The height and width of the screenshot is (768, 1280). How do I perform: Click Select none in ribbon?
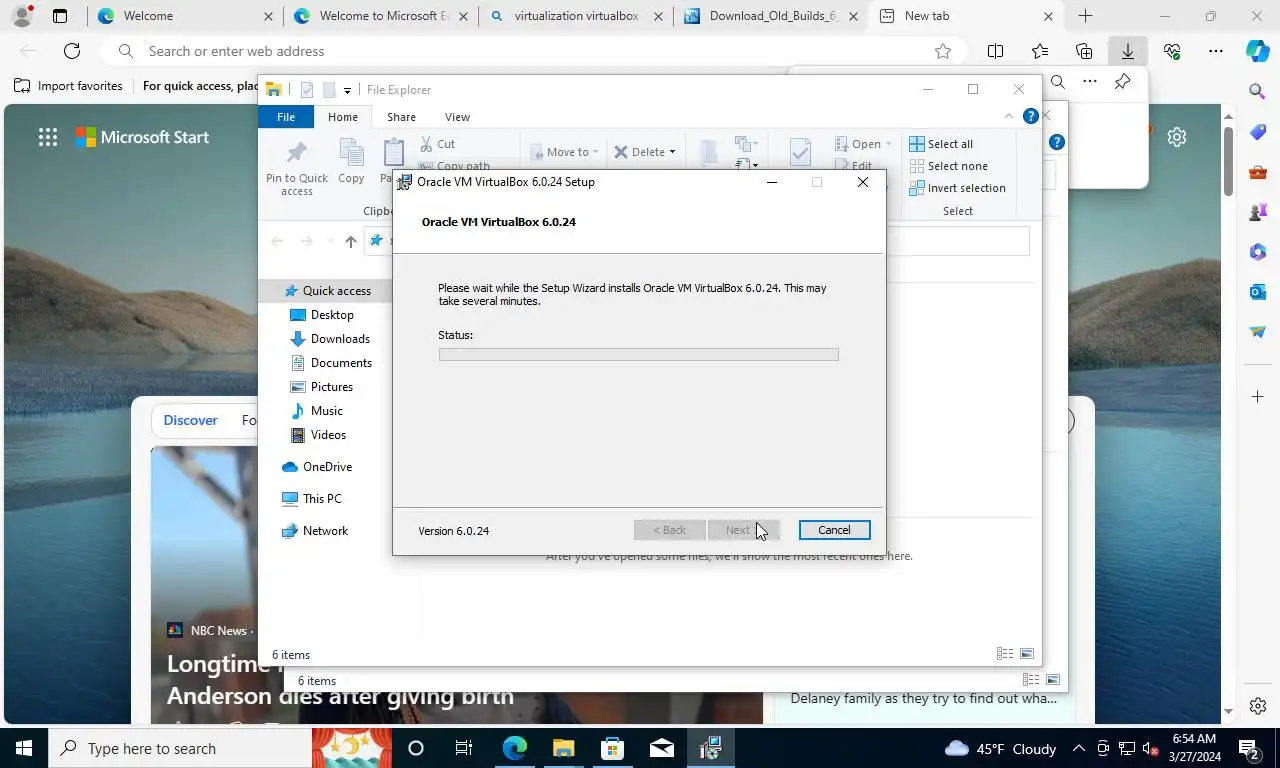pyautogui.click(x=948, y=166)
